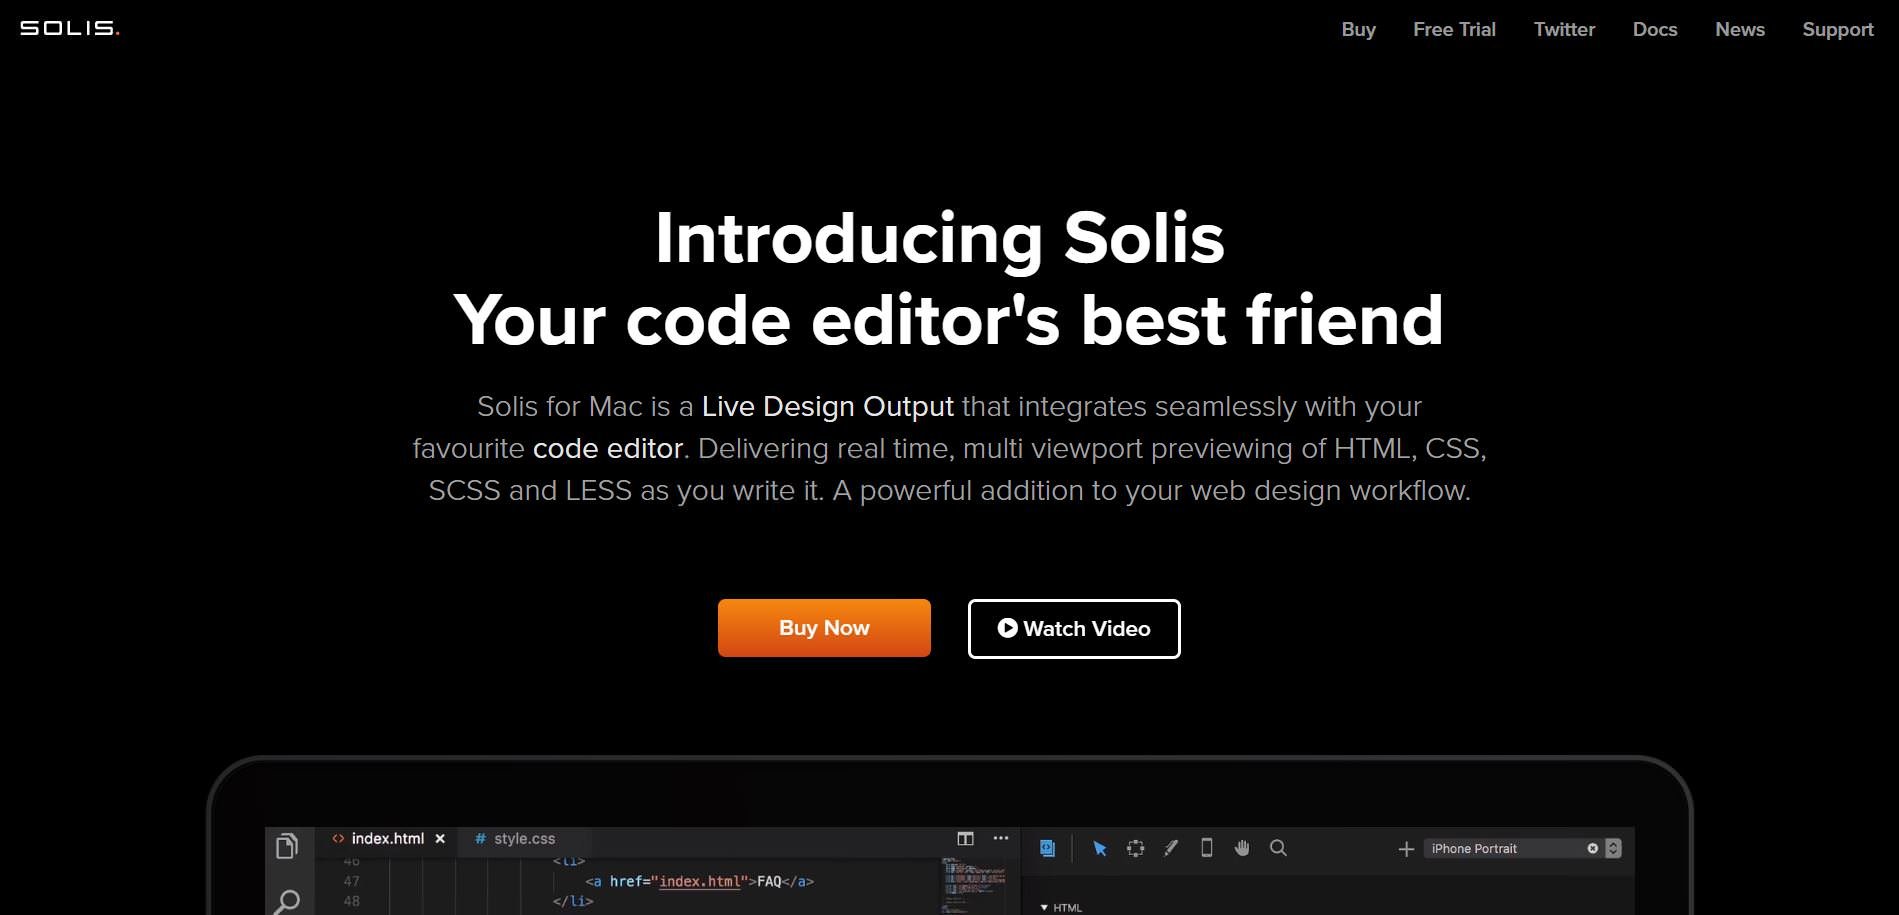Click the 'Live Design Output' highlighted text
Viewport: 1899px width, 915px height.
pos(828,406)
